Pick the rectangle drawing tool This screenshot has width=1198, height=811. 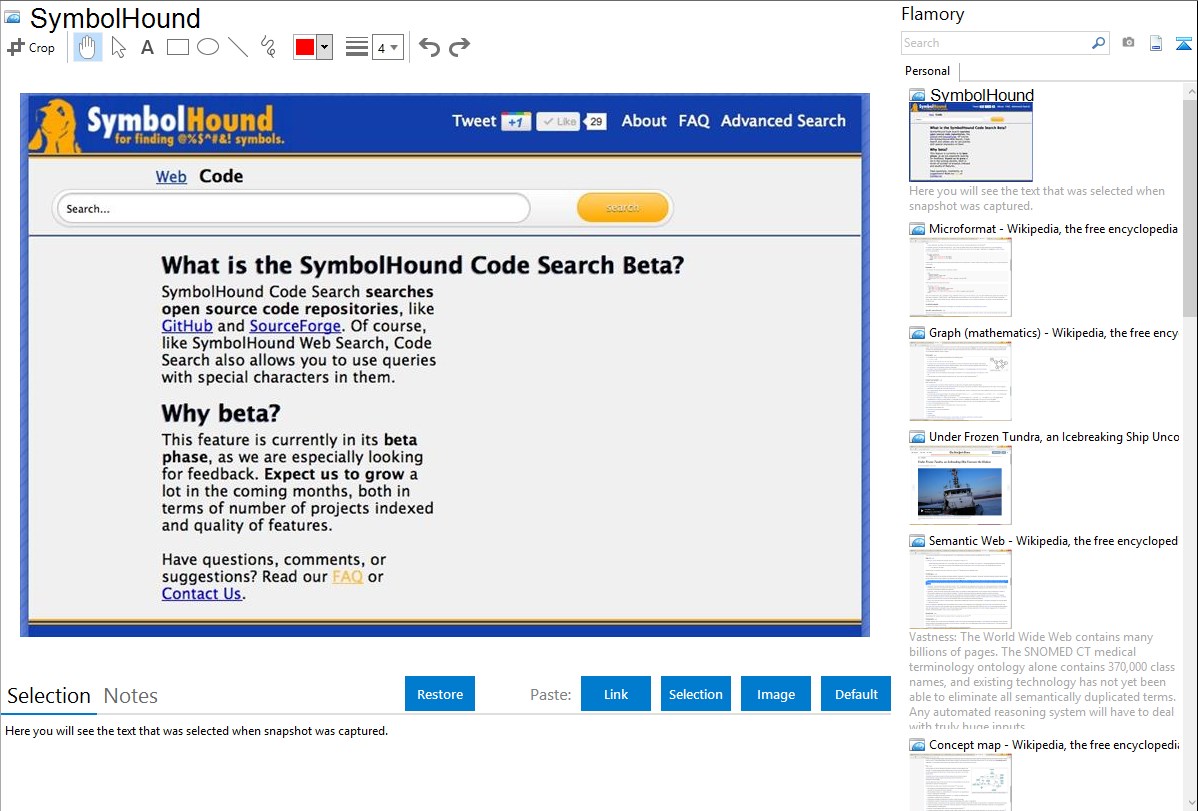pos(177,47)
